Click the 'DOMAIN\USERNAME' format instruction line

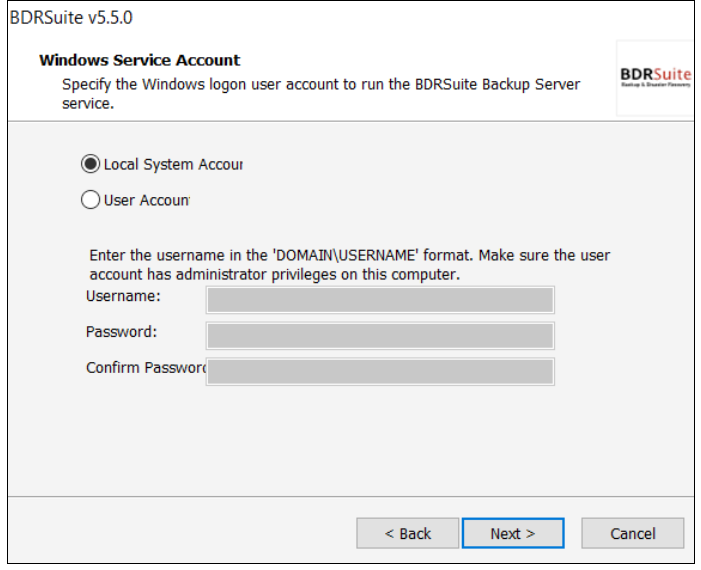tap(350, 255)
